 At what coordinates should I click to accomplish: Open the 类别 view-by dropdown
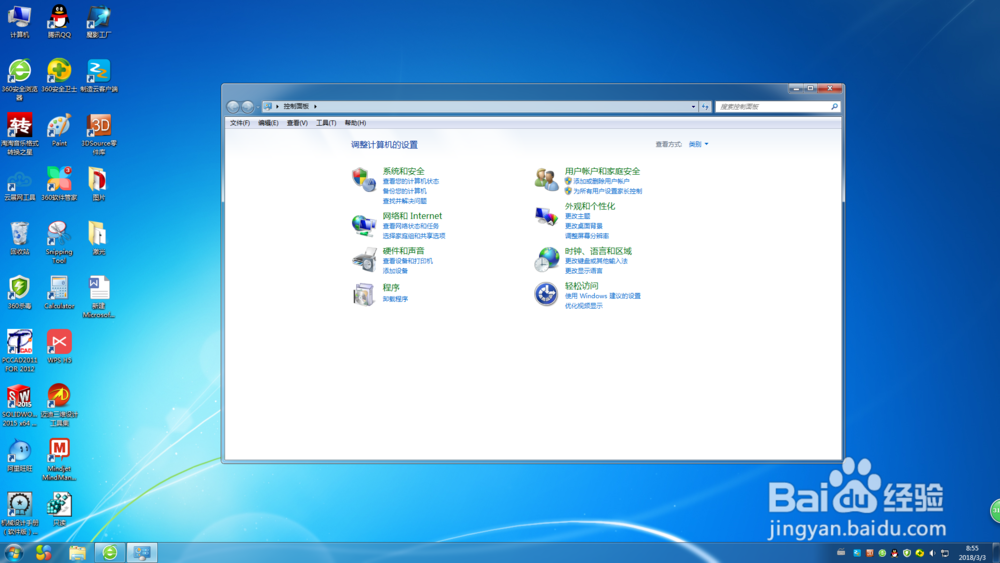(x=698, y=144)
